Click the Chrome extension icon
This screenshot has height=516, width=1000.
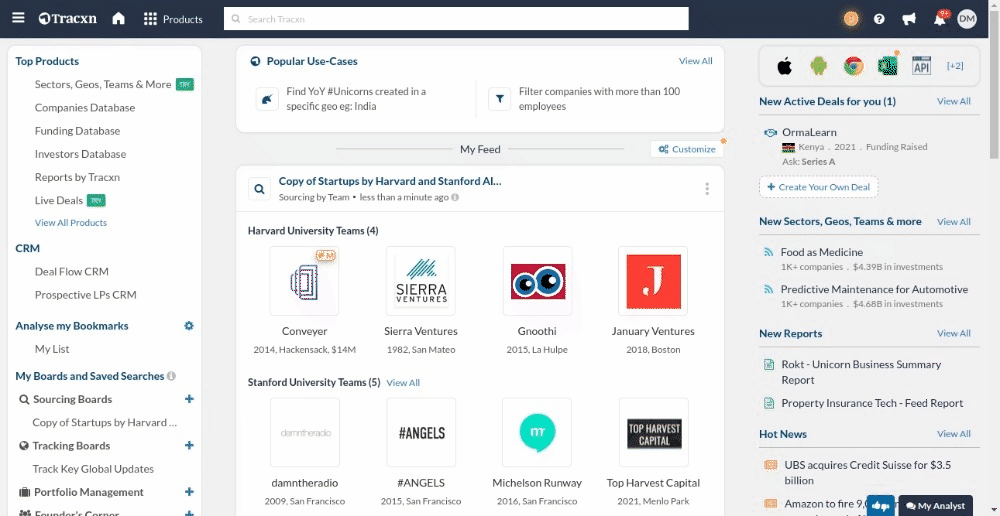[853, 66]
